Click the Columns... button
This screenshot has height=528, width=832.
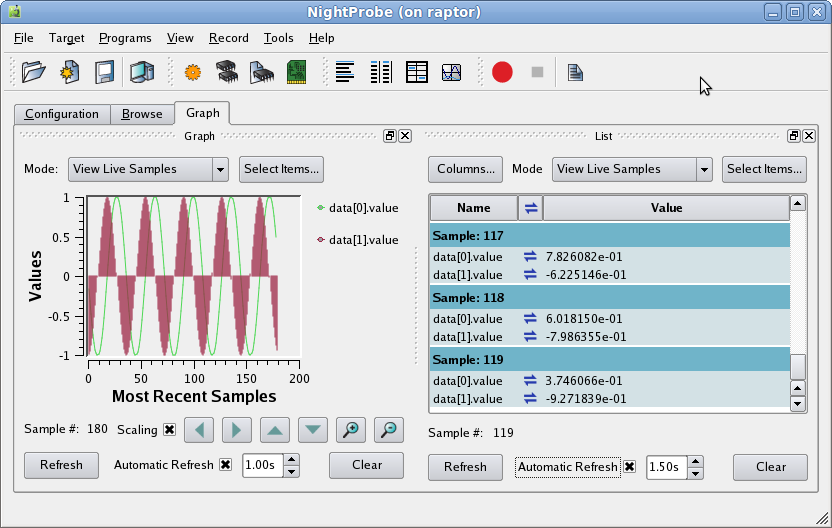(465, 169)
